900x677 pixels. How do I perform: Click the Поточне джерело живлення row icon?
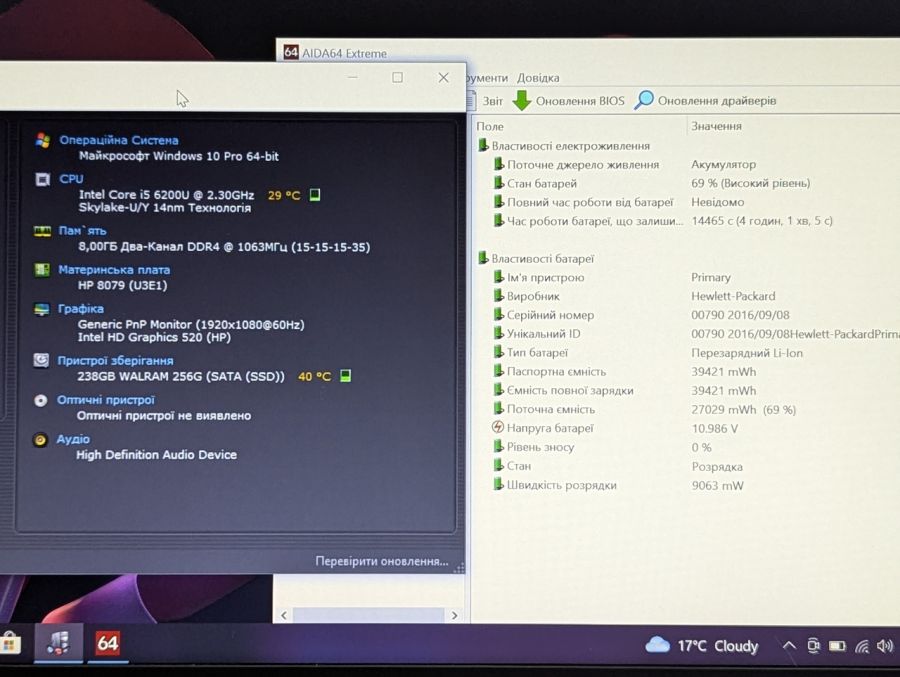(499, 164)
